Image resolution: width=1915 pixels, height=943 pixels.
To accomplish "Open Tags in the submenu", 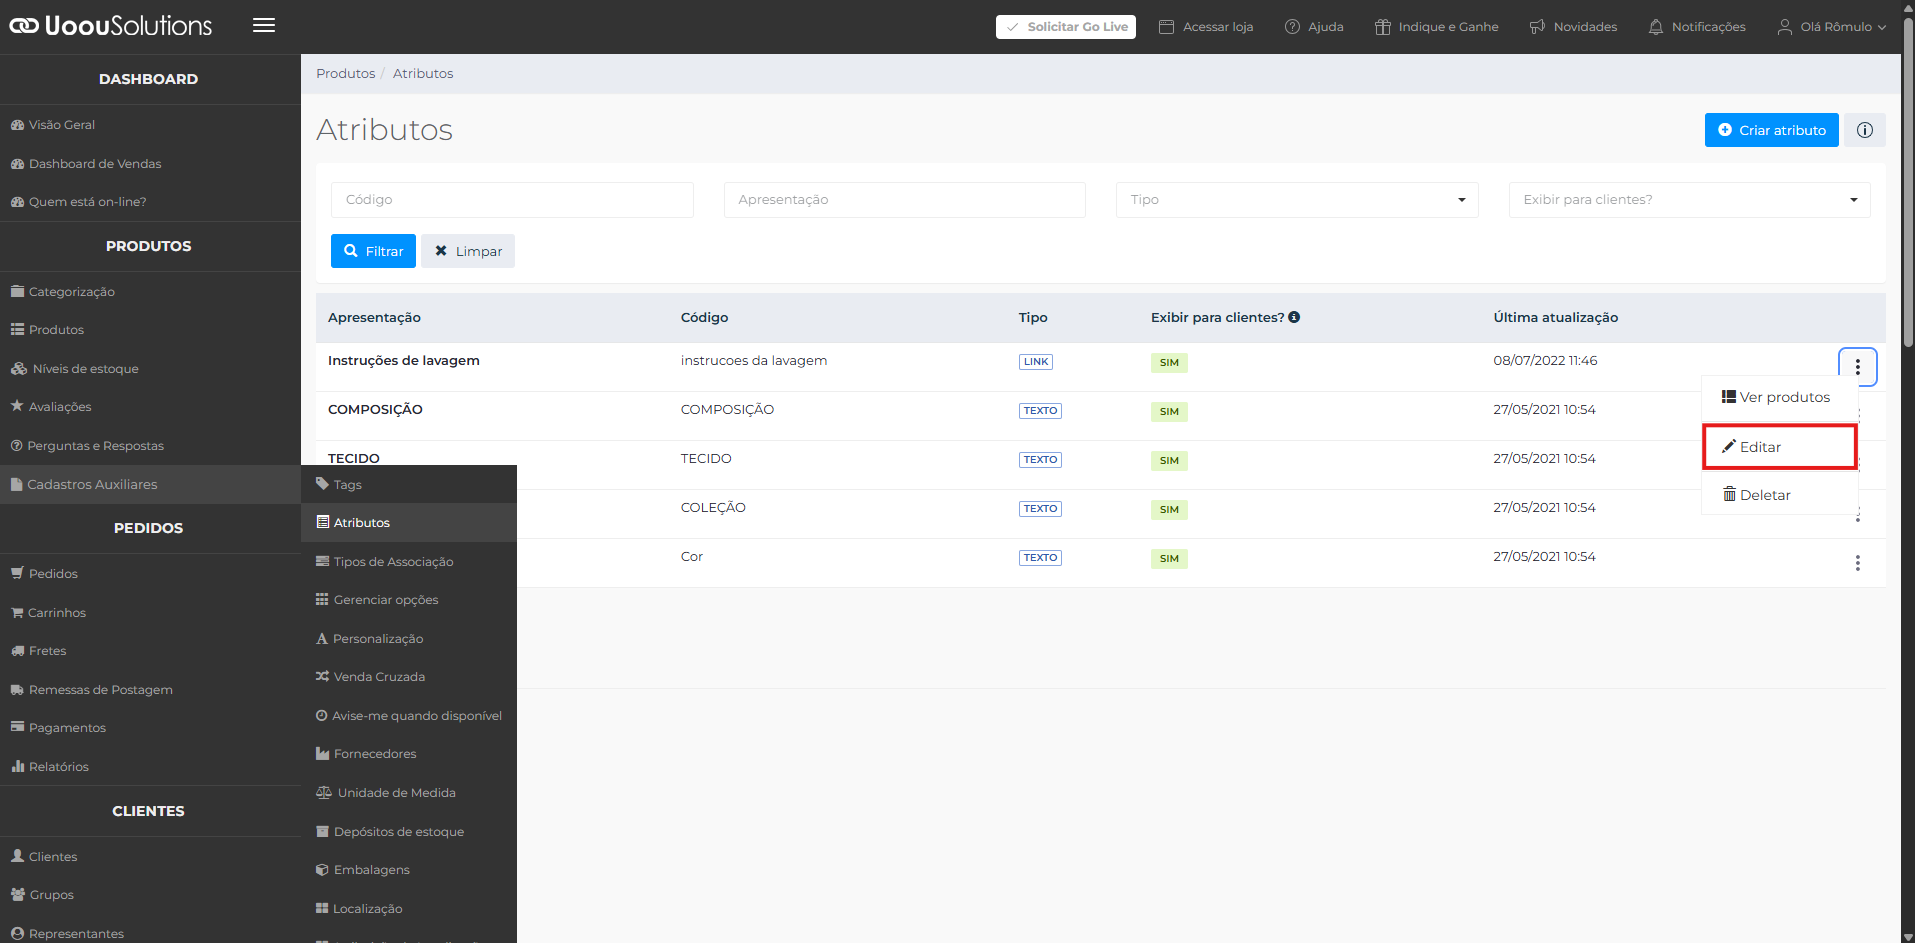I will pyautogui.click(x=409, y=485).
